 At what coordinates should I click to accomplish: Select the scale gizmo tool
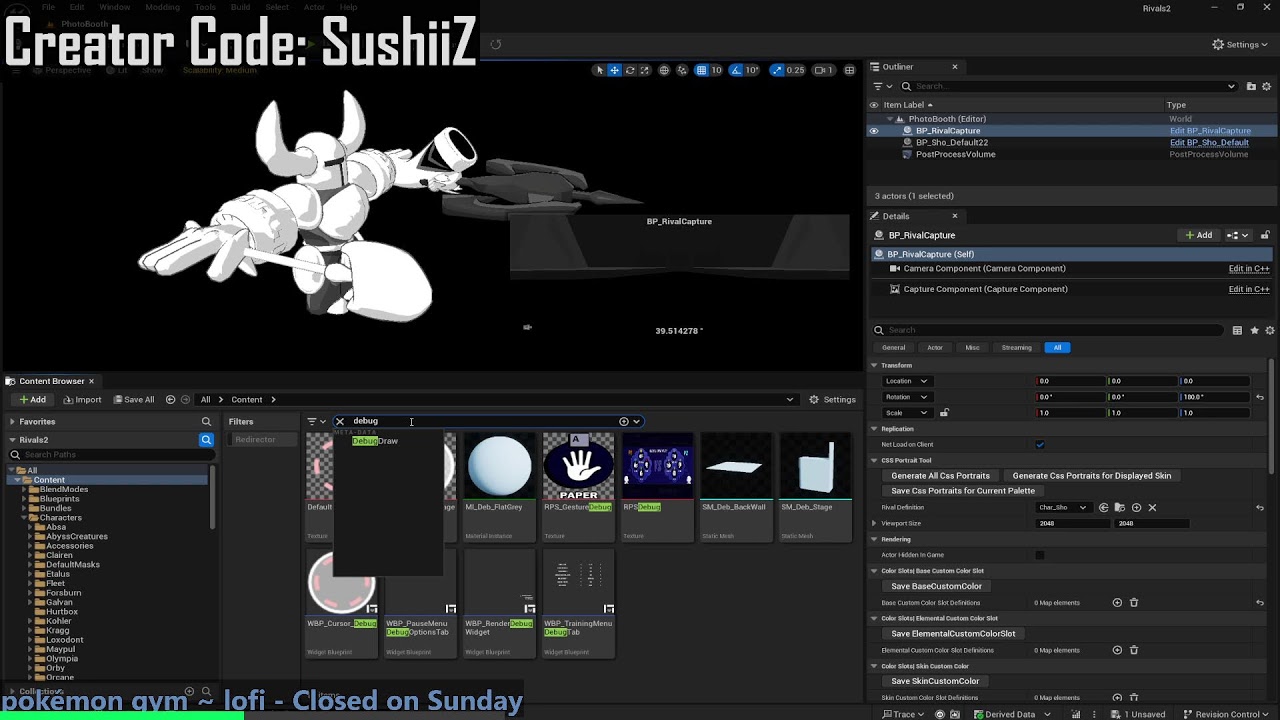click(644, 70)
